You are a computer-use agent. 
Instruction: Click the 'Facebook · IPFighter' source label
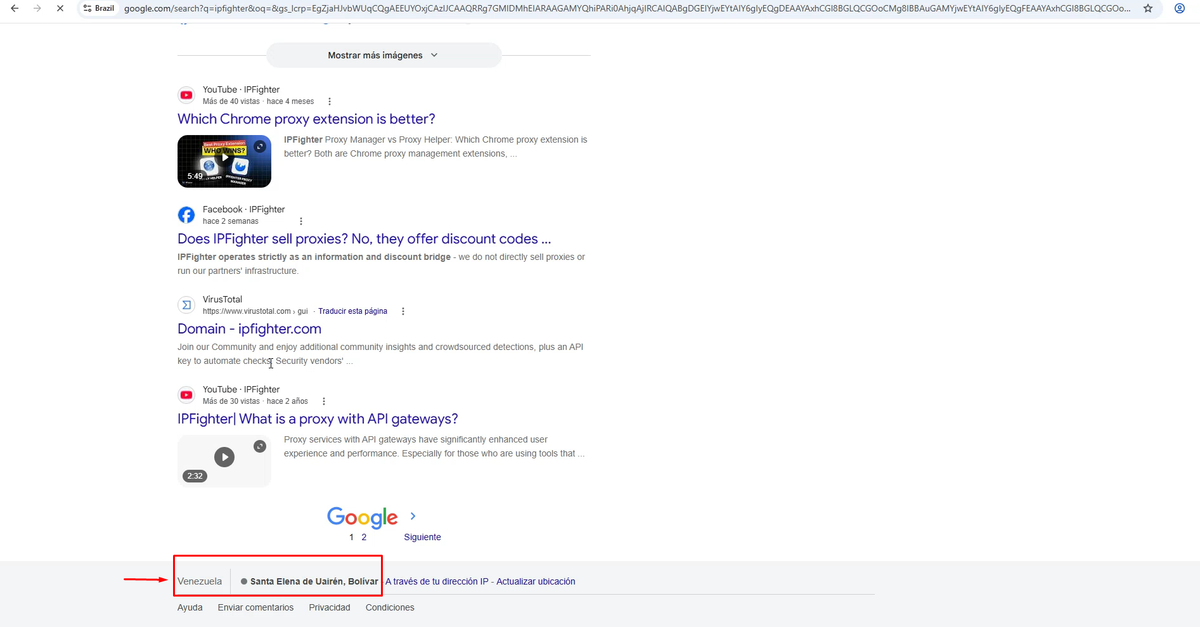(x=244, y=210)
